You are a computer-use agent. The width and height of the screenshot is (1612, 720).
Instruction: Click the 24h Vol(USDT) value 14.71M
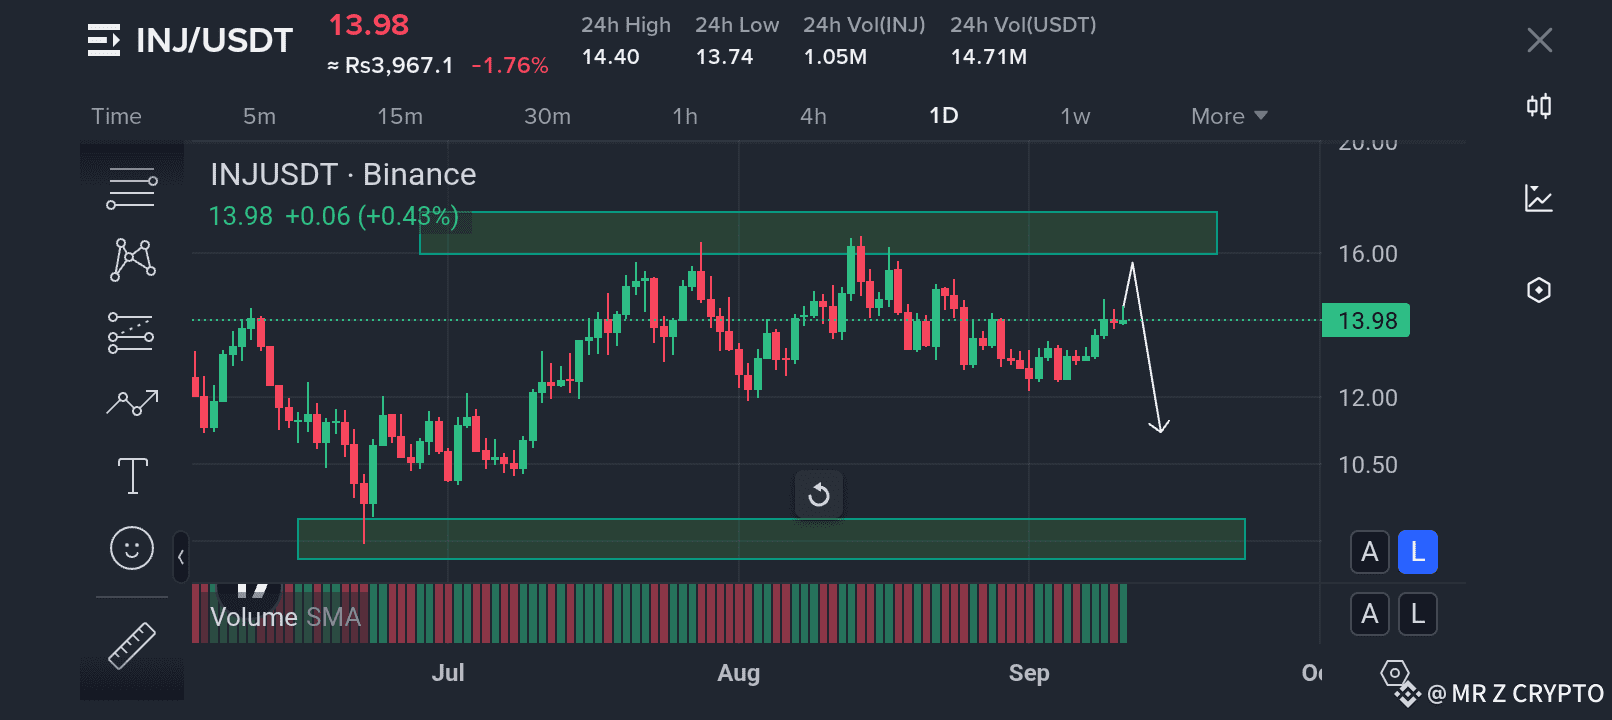[x=989, y=57]
